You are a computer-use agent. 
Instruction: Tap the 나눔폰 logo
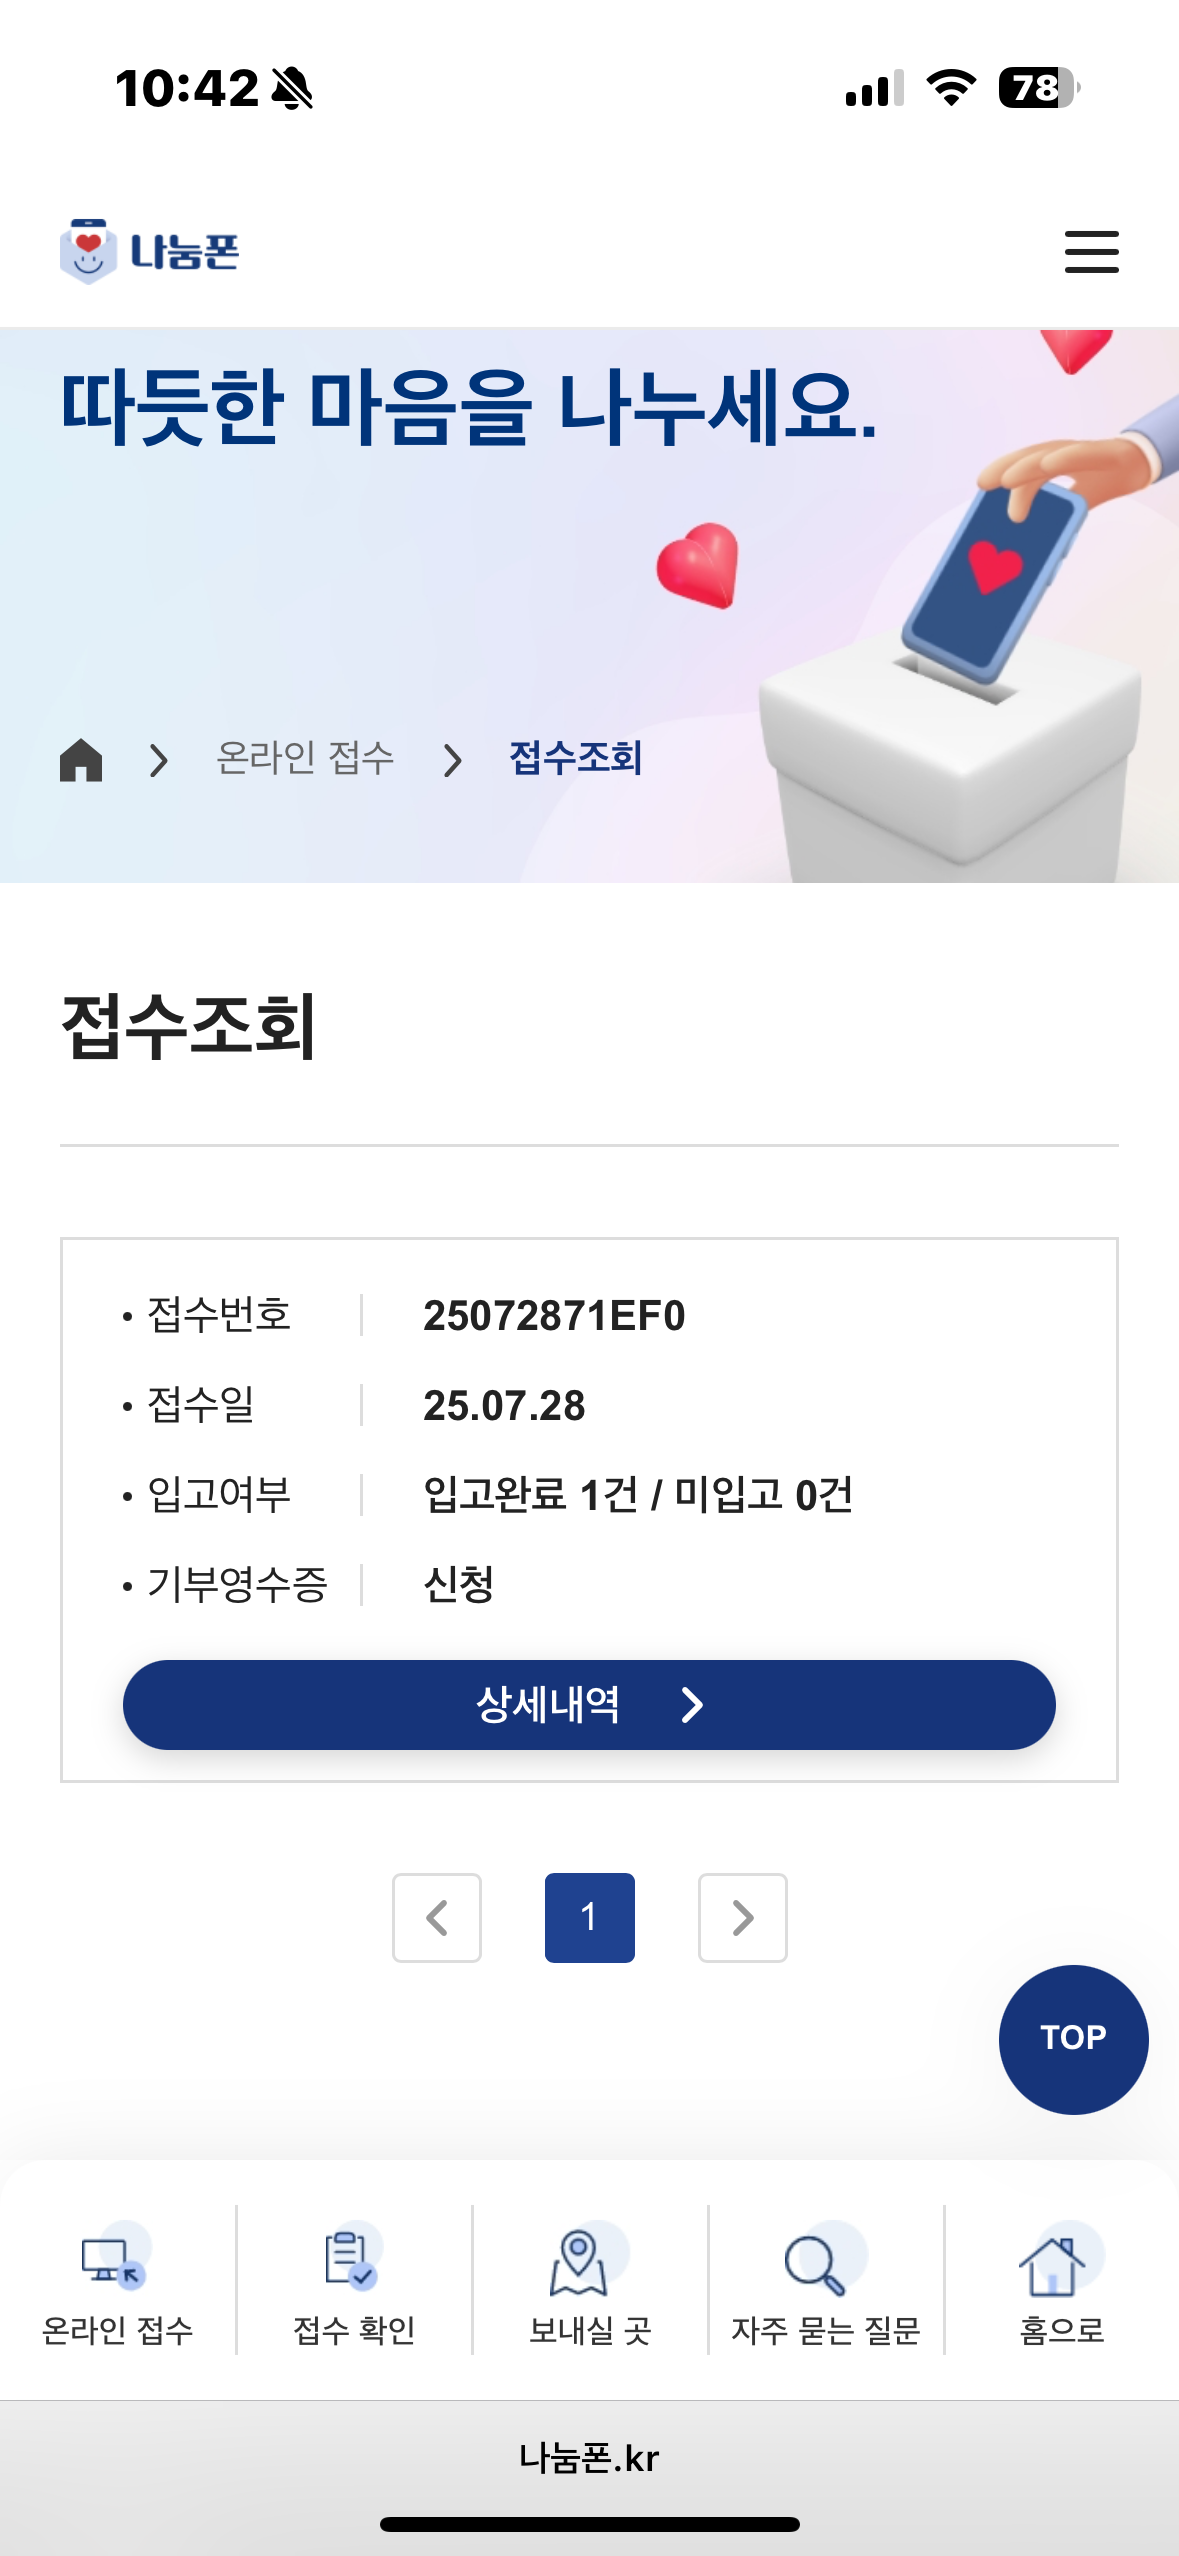pyautogui.click(x=150, y=251)
